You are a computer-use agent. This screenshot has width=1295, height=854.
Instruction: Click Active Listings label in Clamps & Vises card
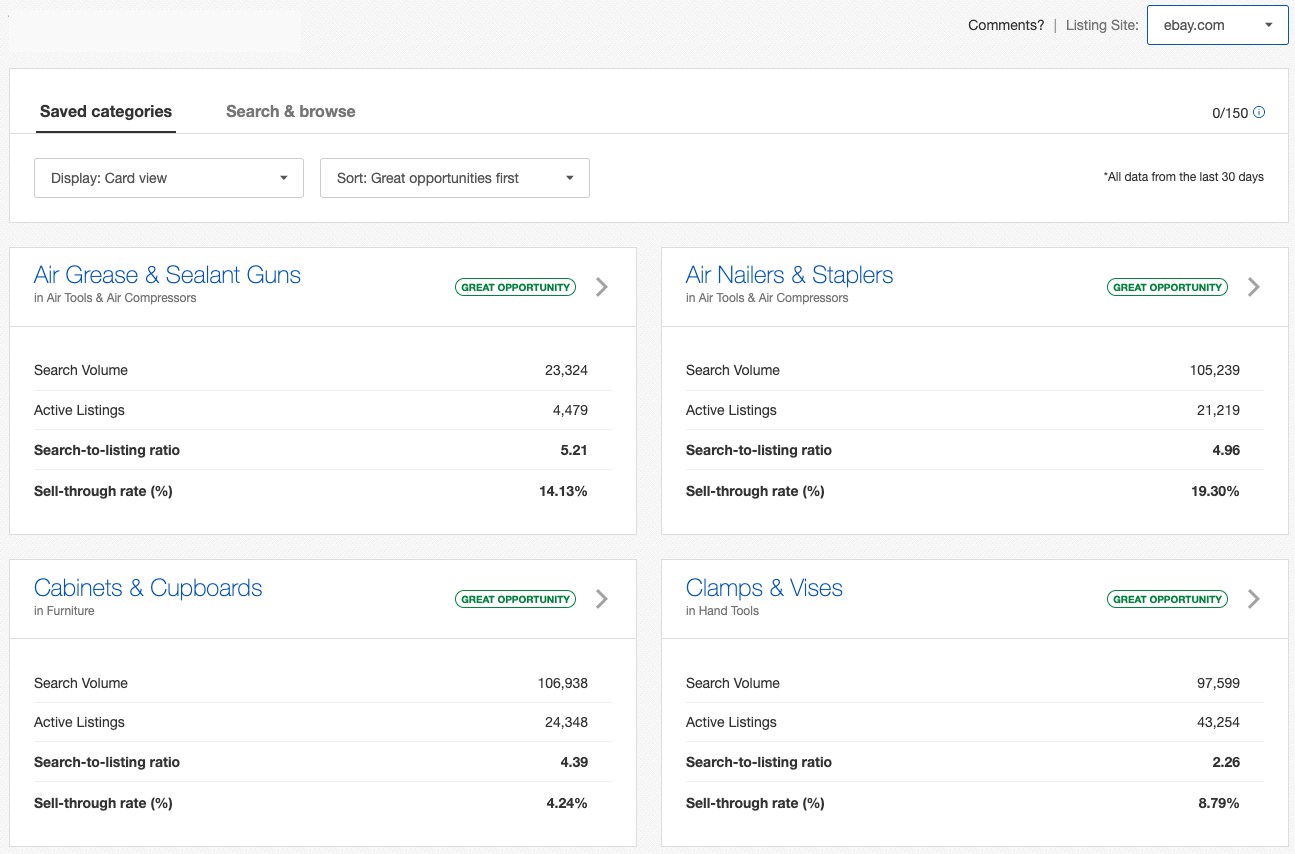click(x=731, y=722)
